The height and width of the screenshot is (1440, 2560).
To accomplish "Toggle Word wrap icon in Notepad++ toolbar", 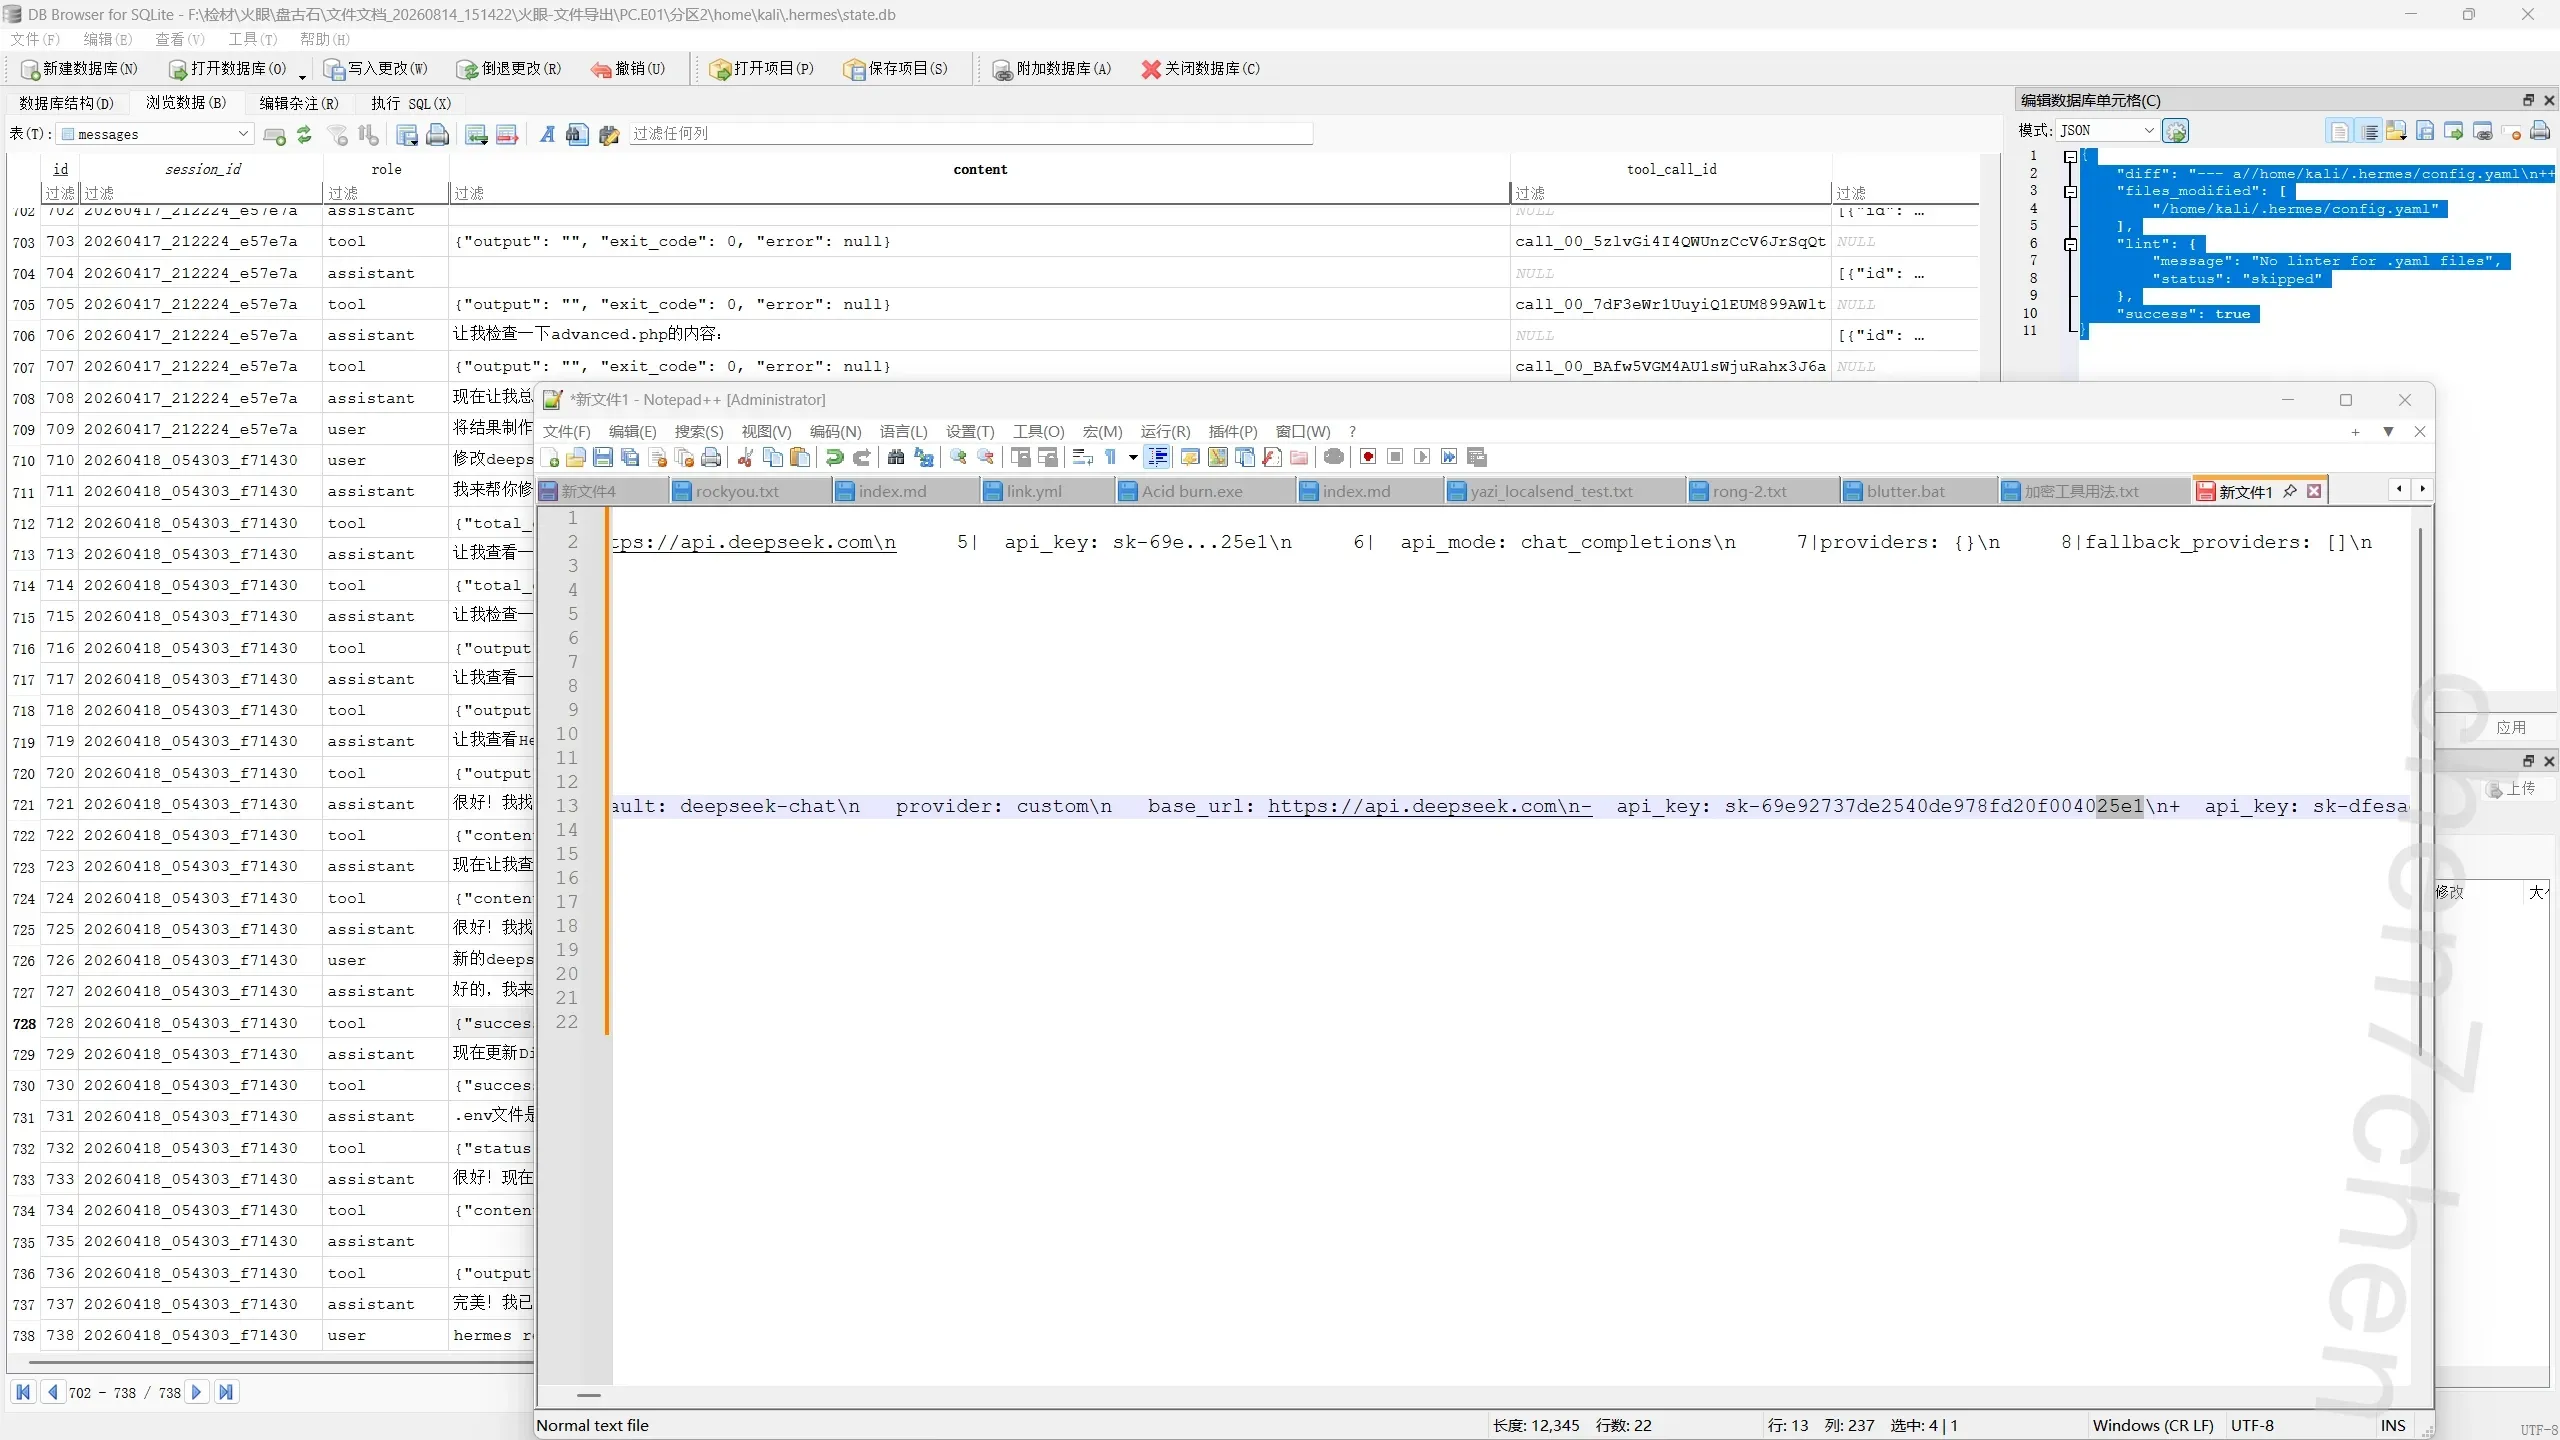I will click(x=1083, y=458).
